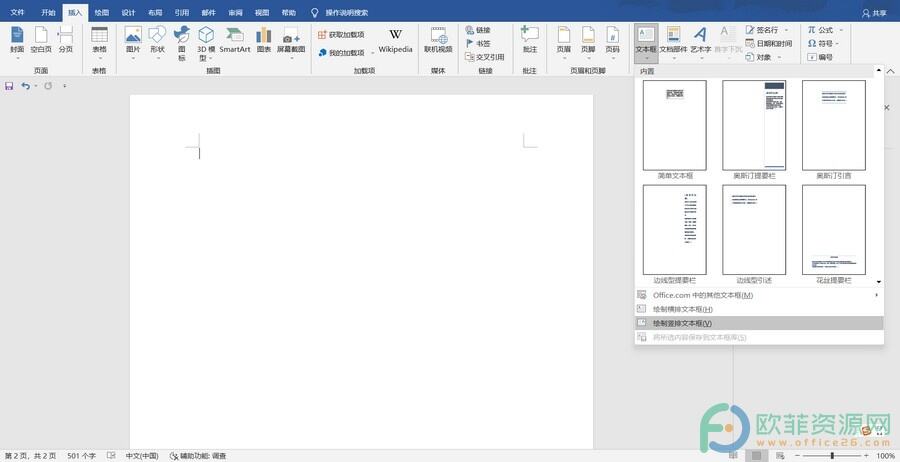Open the 表格 (Table) dropdown
Viewport: 900px width, 462px height.
(x=99, y=40)
